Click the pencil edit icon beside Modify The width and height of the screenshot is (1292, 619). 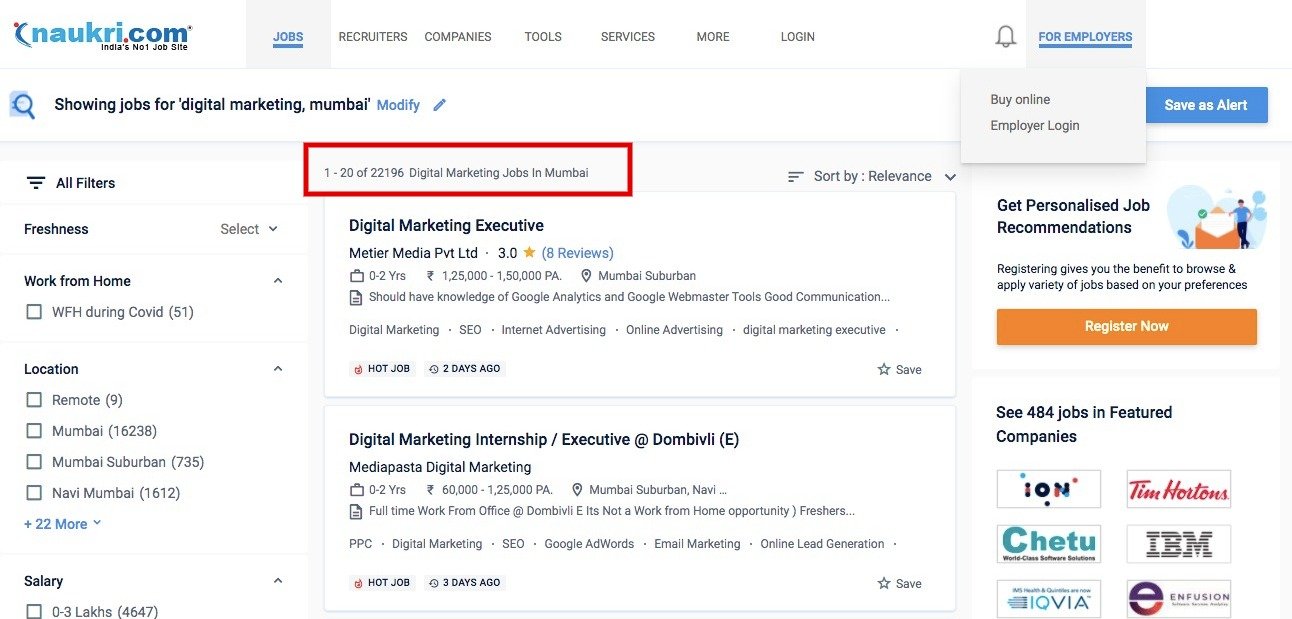coord(439,105)
